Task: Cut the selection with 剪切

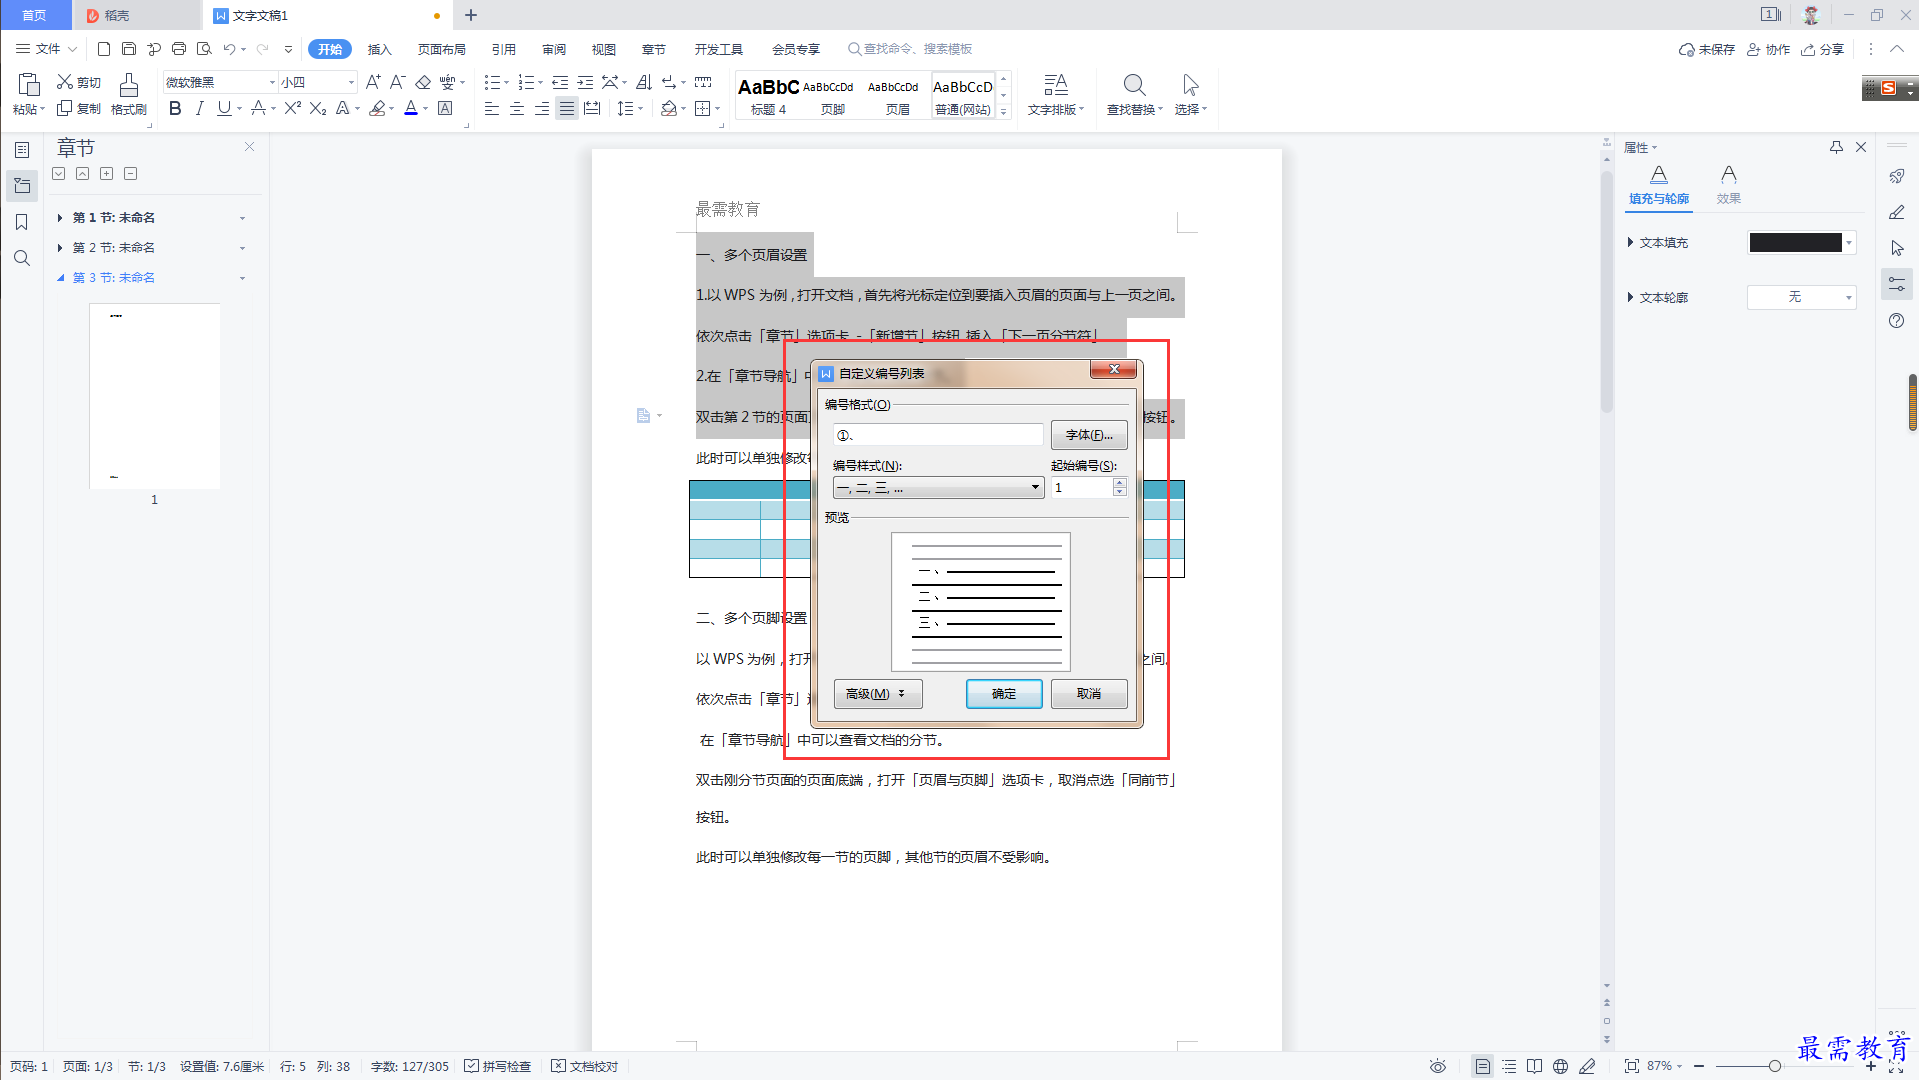Action: click(x=79, y=82)
